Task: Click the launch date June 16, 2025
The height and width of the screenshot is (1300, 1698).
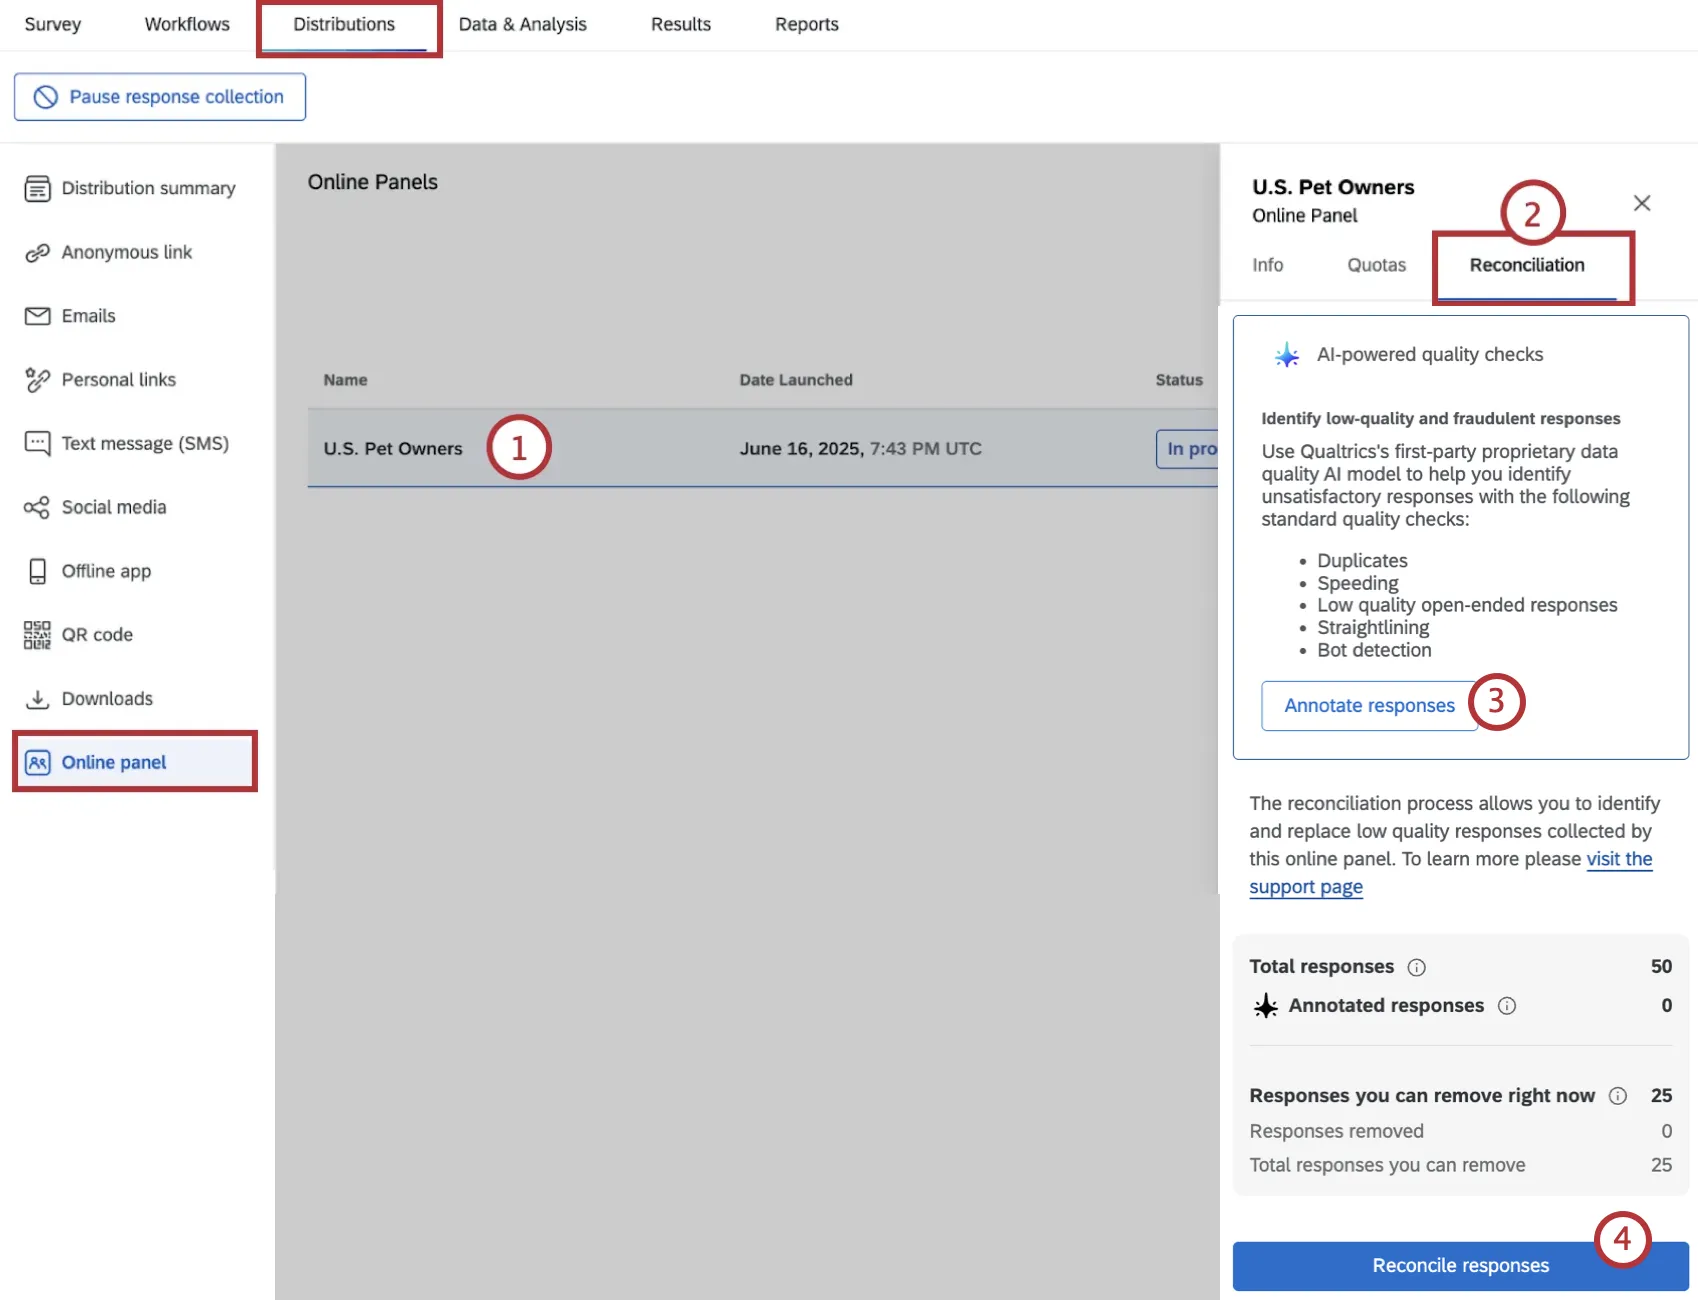Action: pyautogui.click(x=860, y=448)
